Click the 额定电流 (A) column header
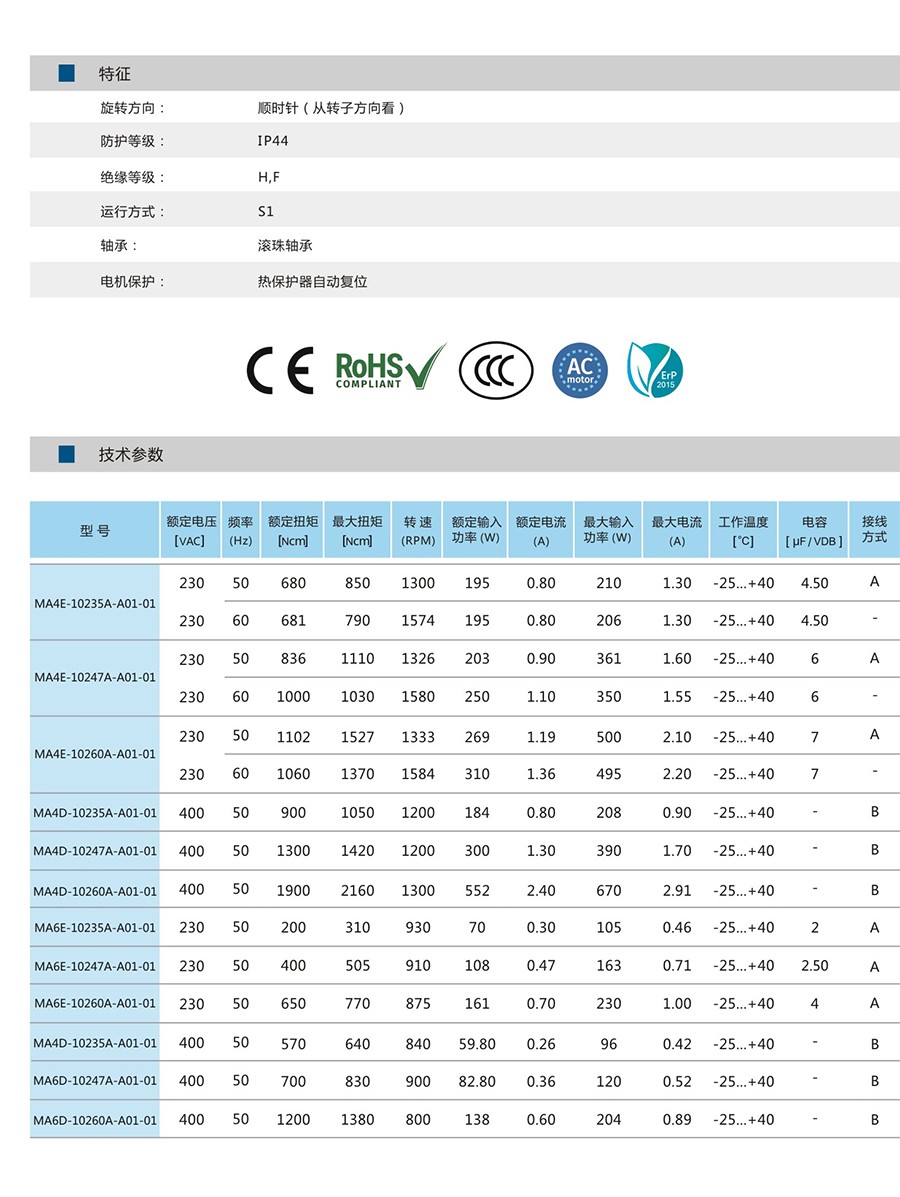 [540, 531]
